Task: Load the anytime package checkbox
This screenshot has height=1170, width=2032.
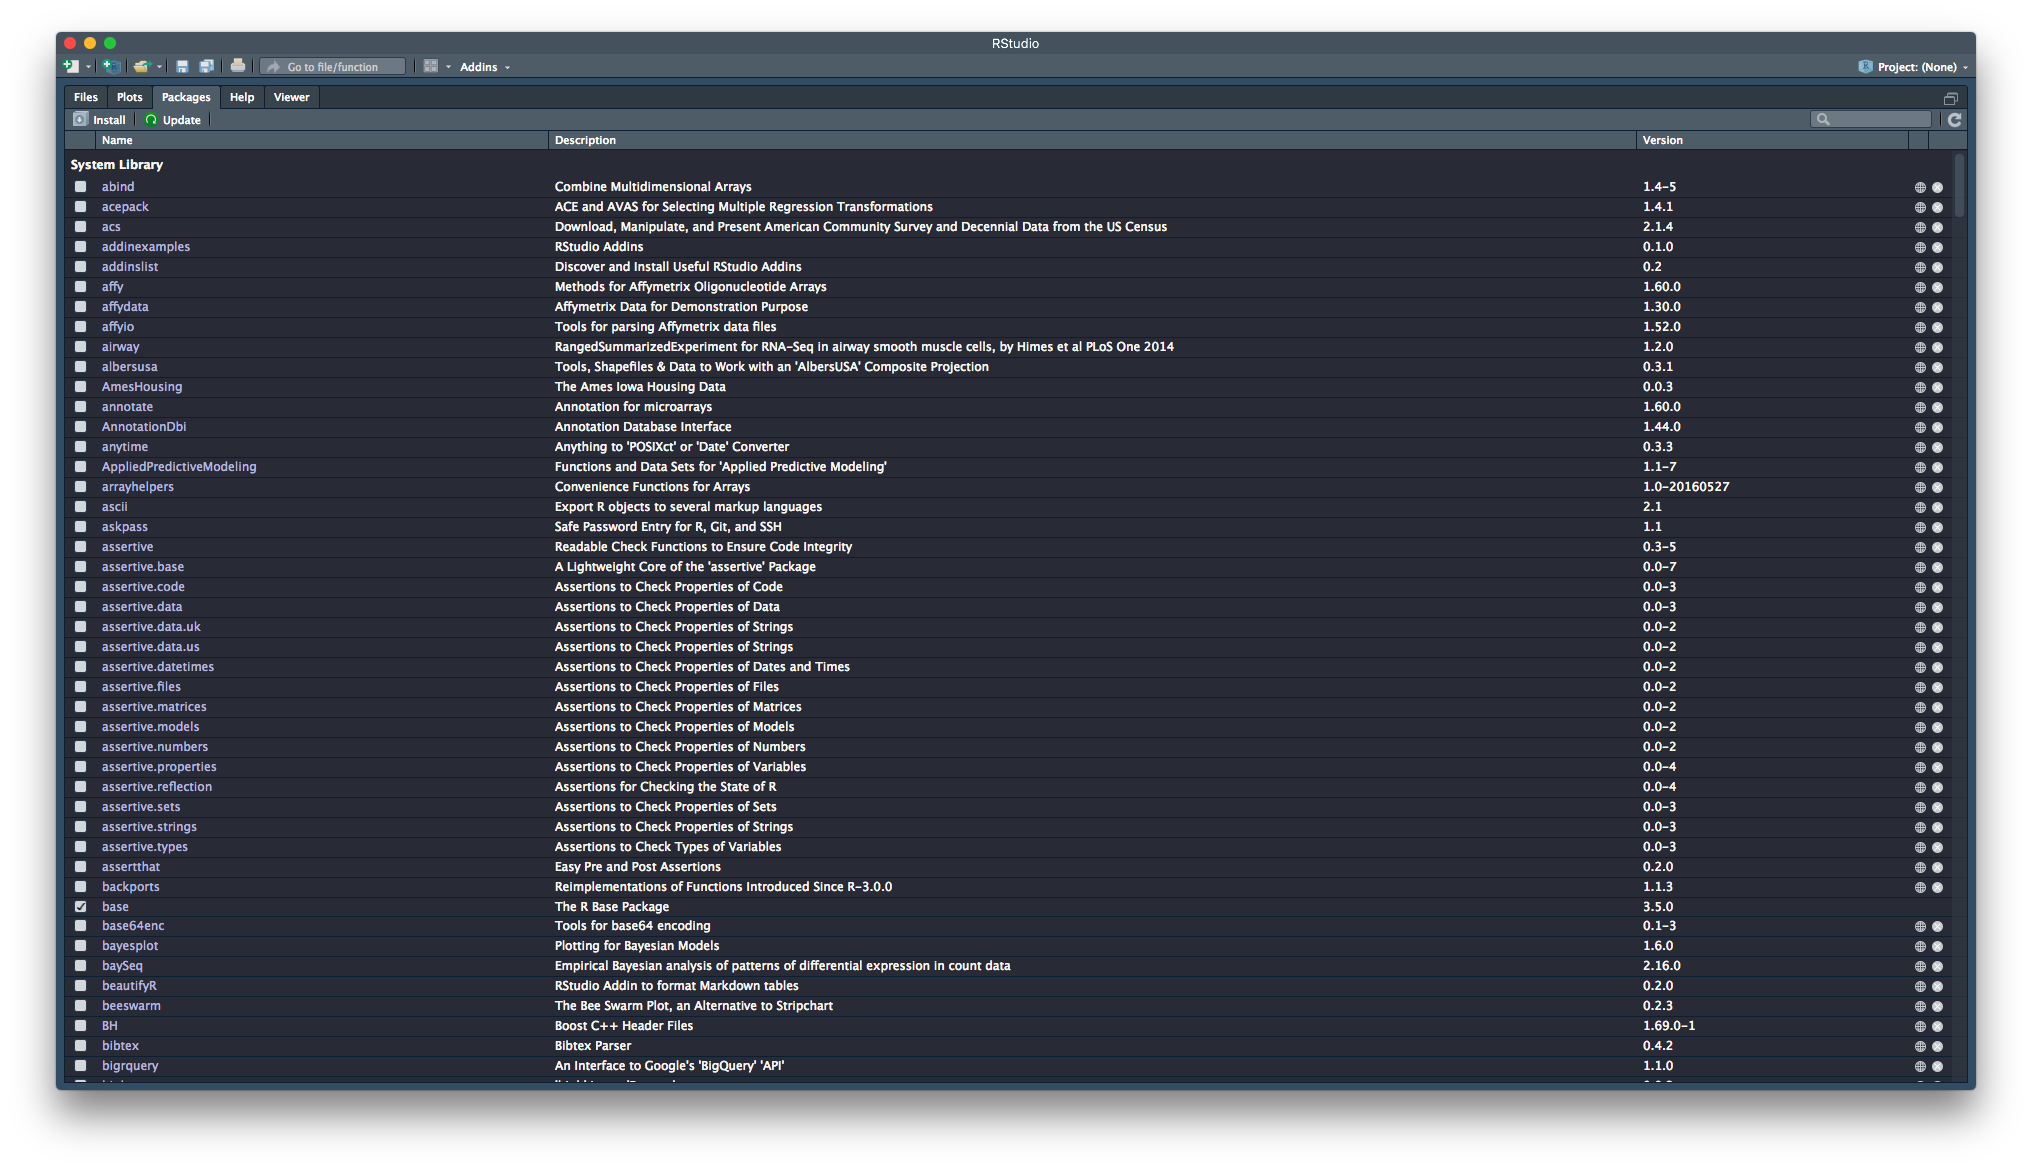Action: (80, 447)
